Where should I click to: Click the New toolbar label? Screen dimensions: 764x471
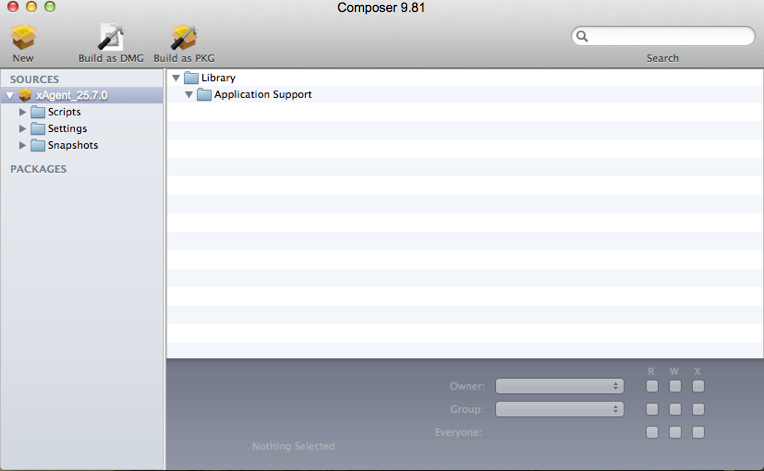click(x=23, y=58)
